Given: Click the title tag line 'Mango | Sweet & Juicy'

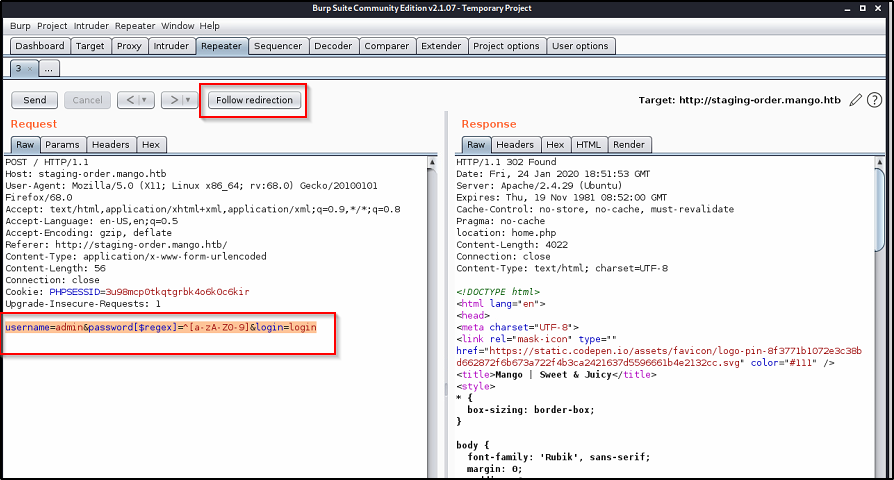Looking at the screenshot, I should [556, 375].
